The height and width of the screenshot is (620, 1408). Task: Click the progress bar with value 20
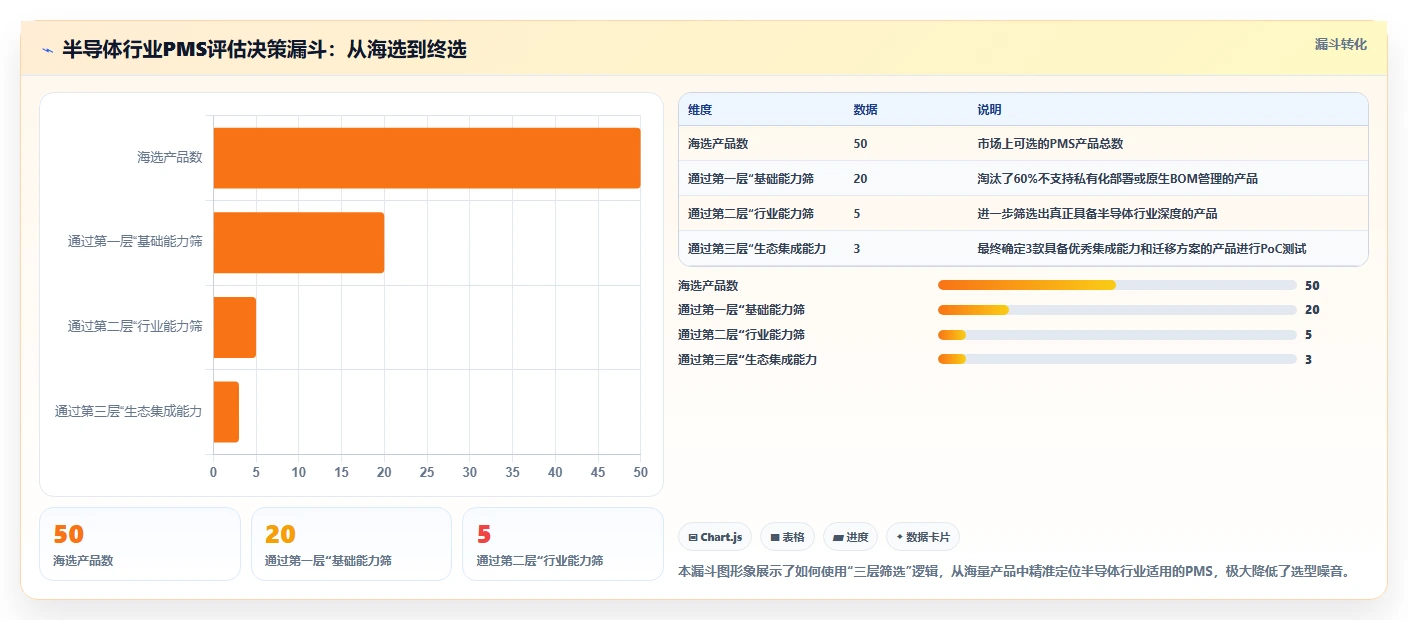point(1117,310)
